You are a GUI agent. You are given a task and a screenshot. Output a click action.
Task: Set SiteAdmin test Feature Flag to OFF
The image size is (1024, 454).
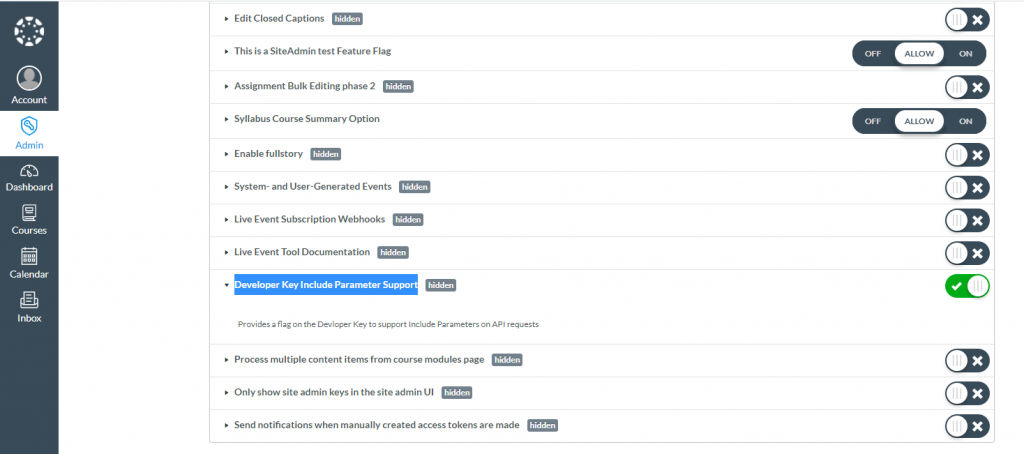coord(873,54)
